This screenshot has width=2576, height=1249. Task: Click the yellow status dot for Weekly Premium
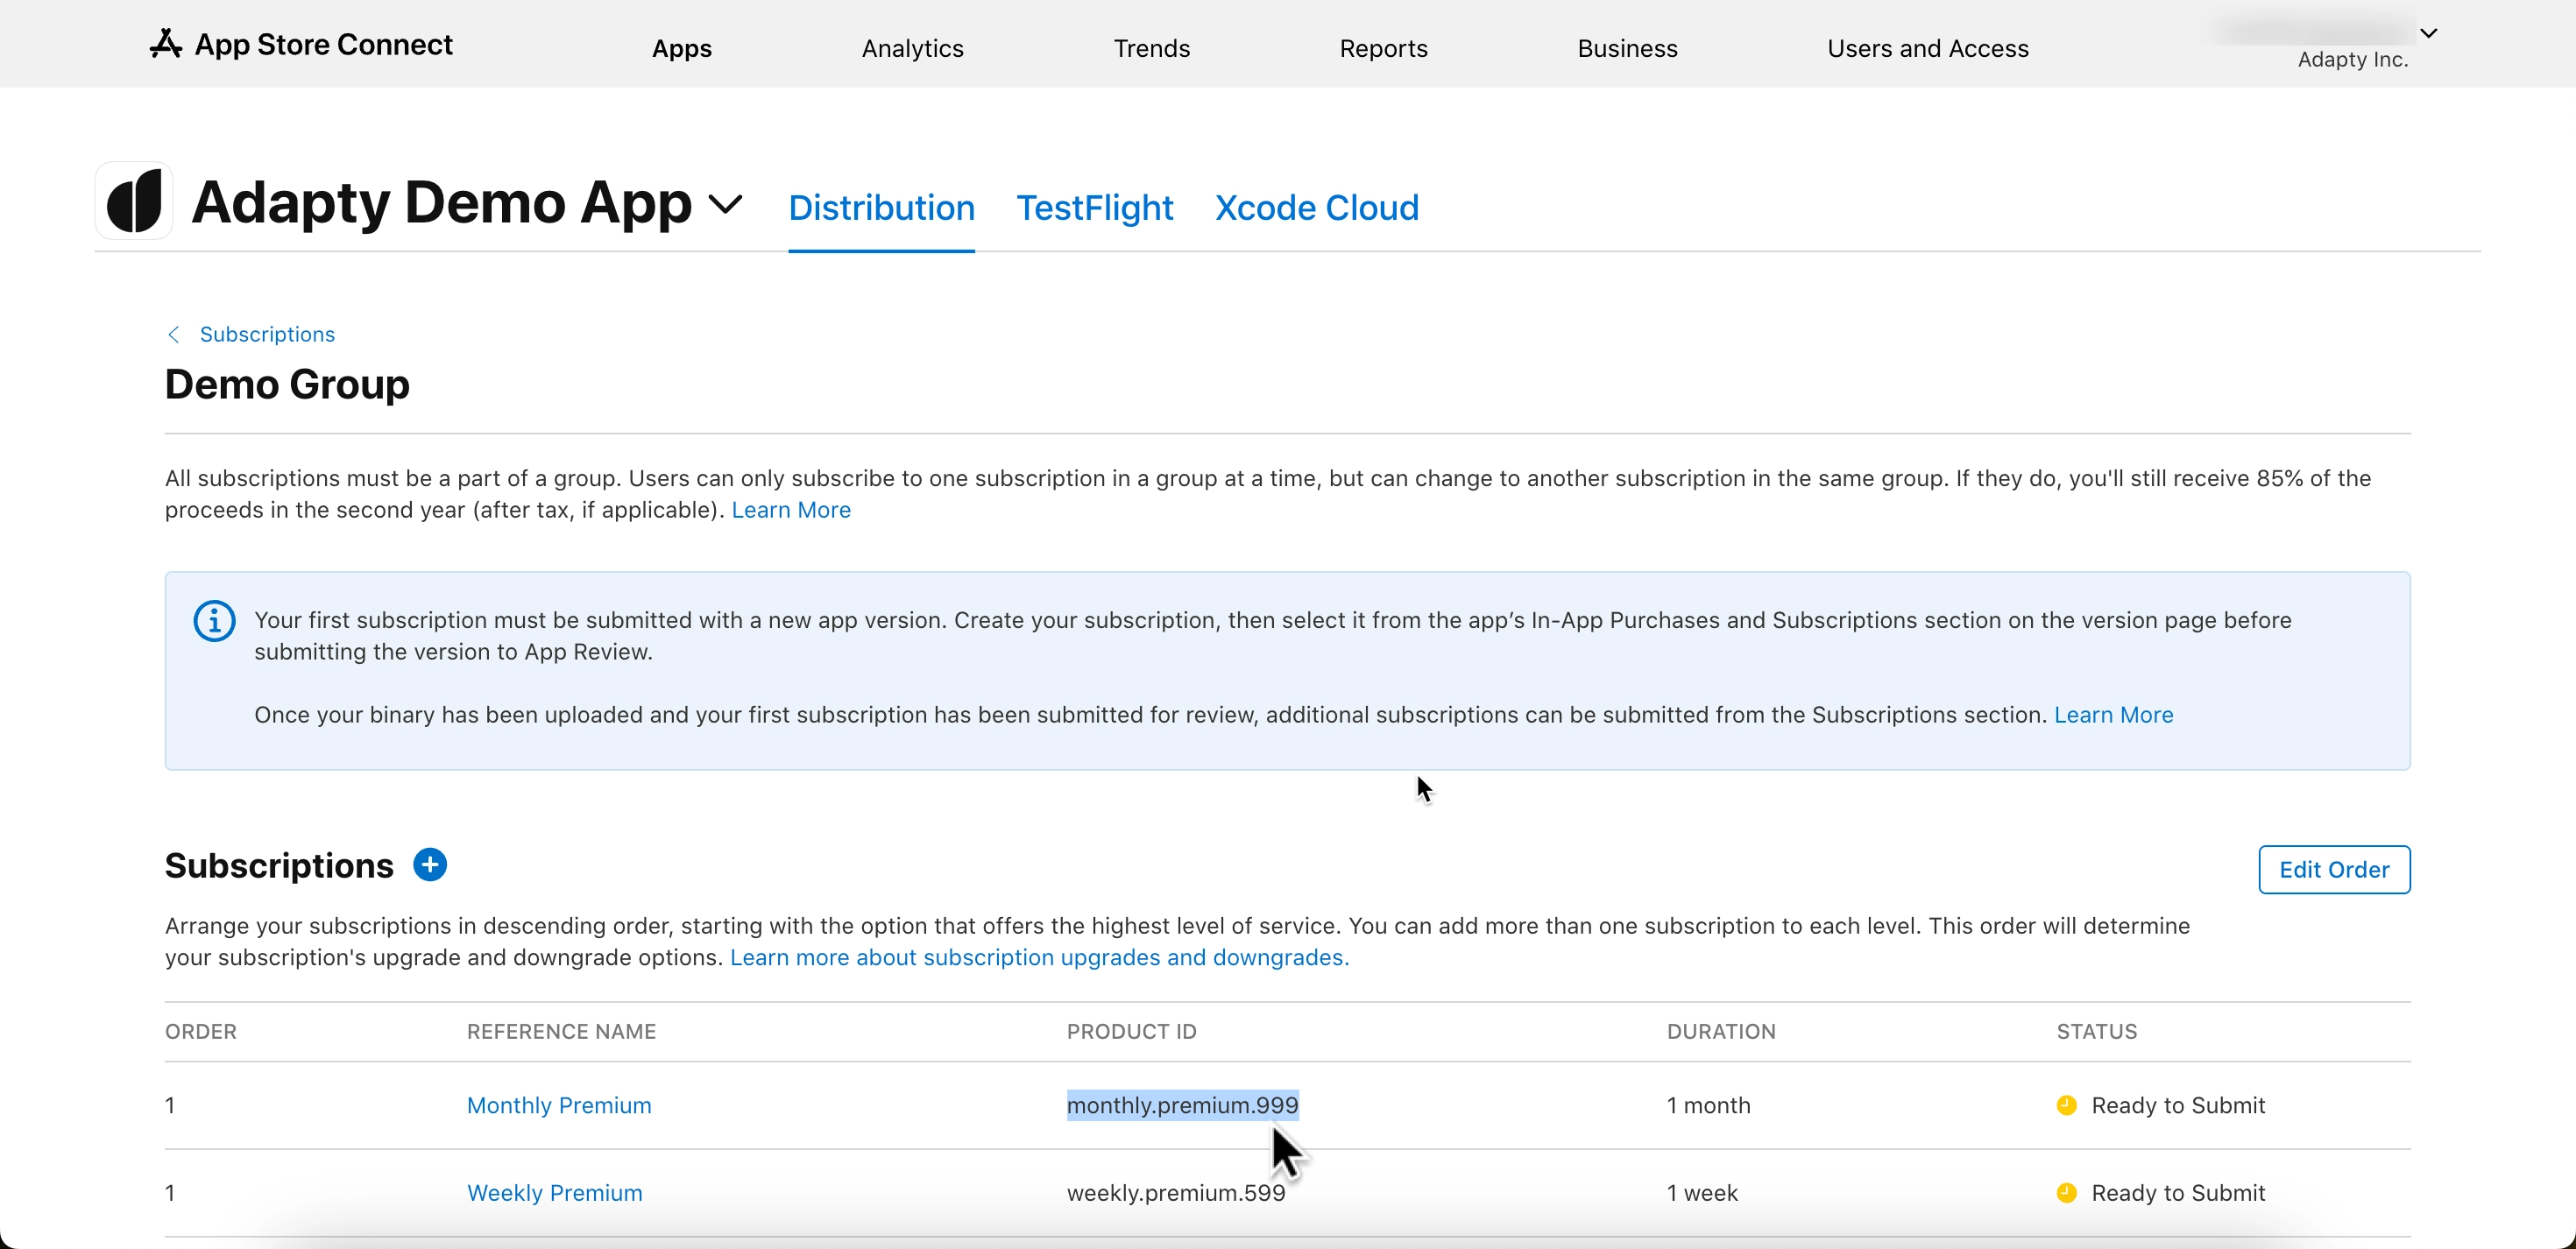(x=2067, y=1192)
